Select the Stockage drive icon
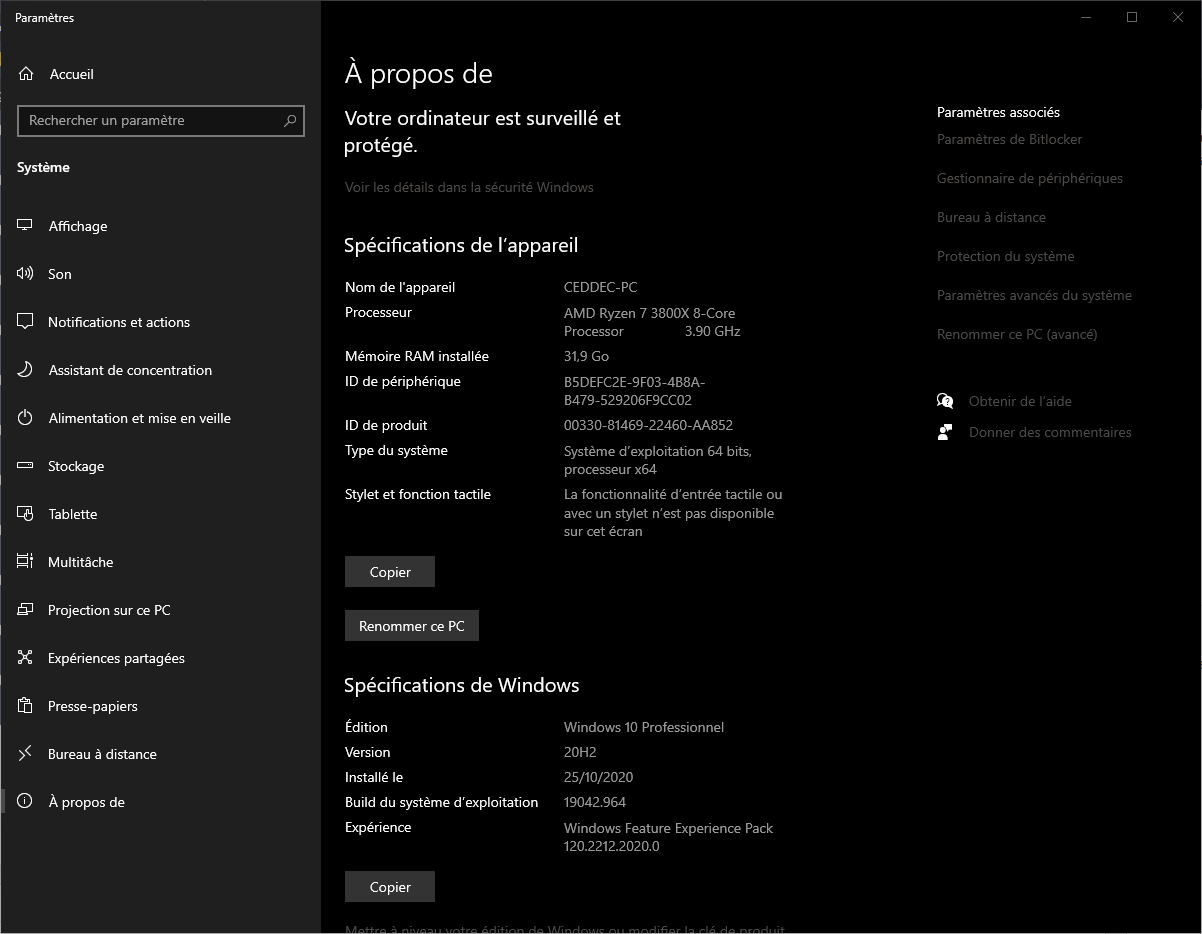The width and height of the screenshot is (1202, 934). [x=26, y=466]
